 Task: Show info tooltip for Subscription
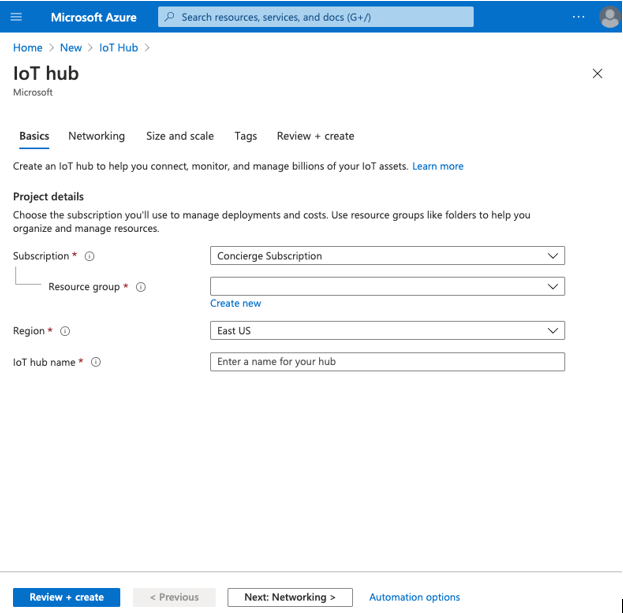click(89, 256)
